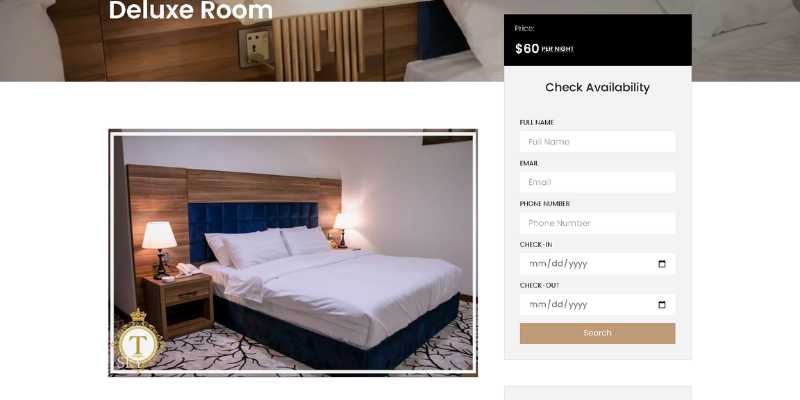Click the PHONE NUMBER field label
Image resolution: width=800 pixels, height=400 pixels.
pyautogui.click(x=545, y=204)
